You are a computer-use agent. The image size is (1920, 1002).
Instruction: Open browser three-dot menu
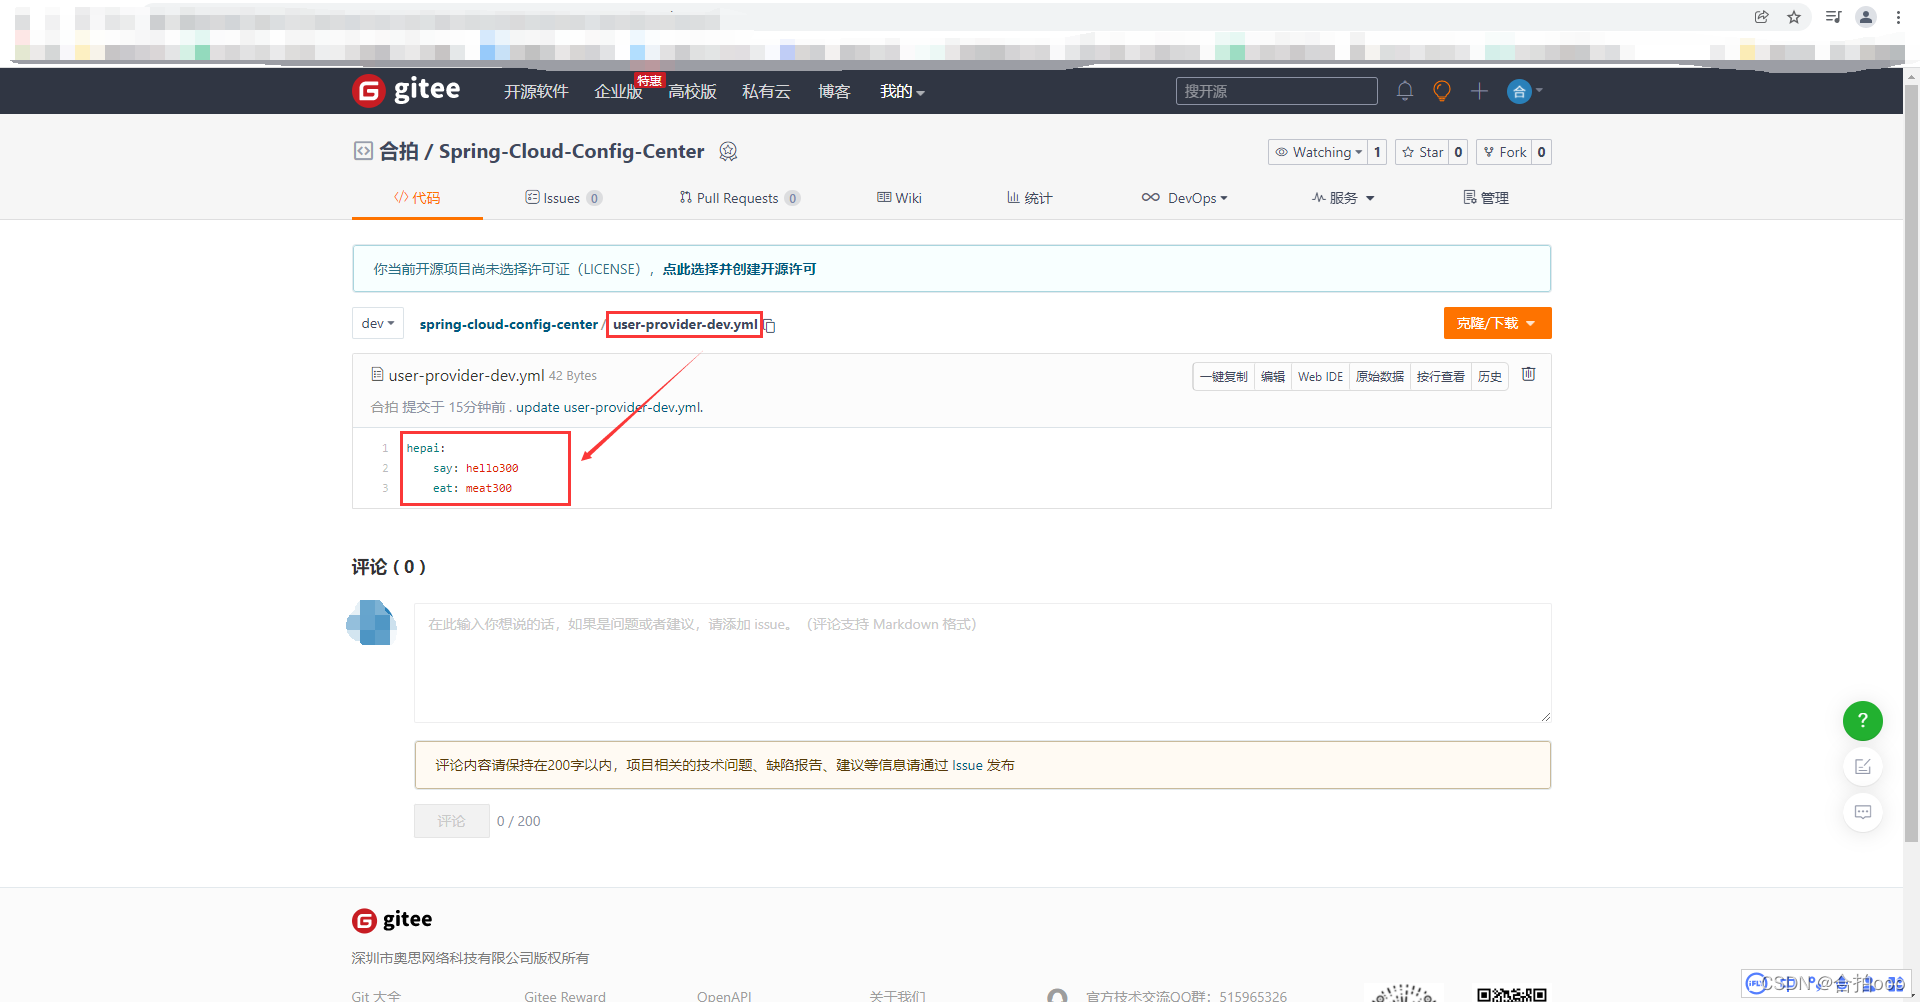[x=1898, y=17]
